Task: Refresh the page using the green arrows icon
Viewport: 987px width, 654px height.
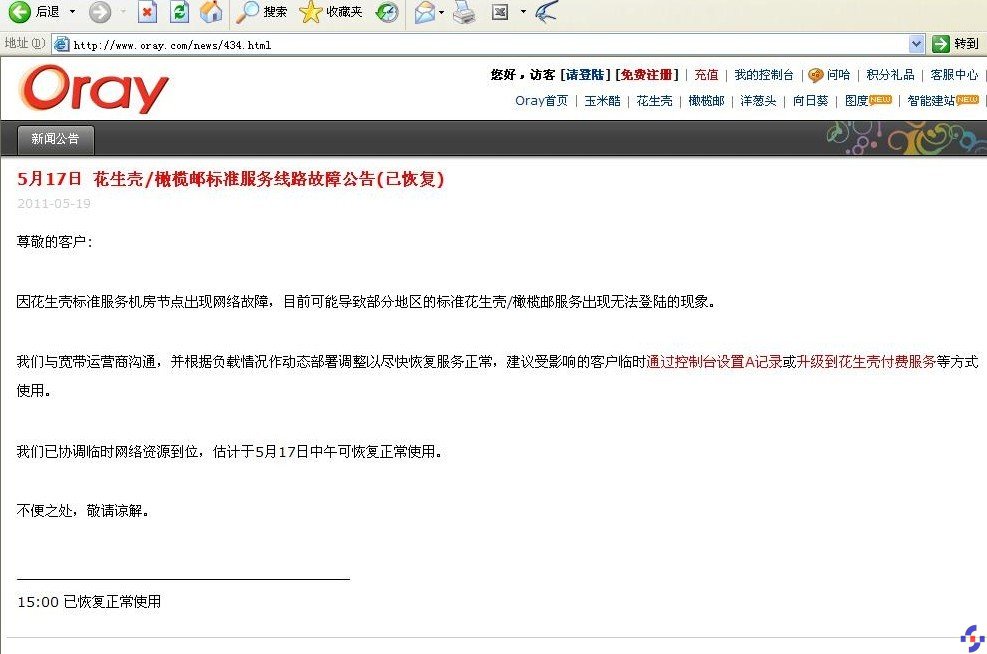Action: pyautogui.click(x=179, y=11)
